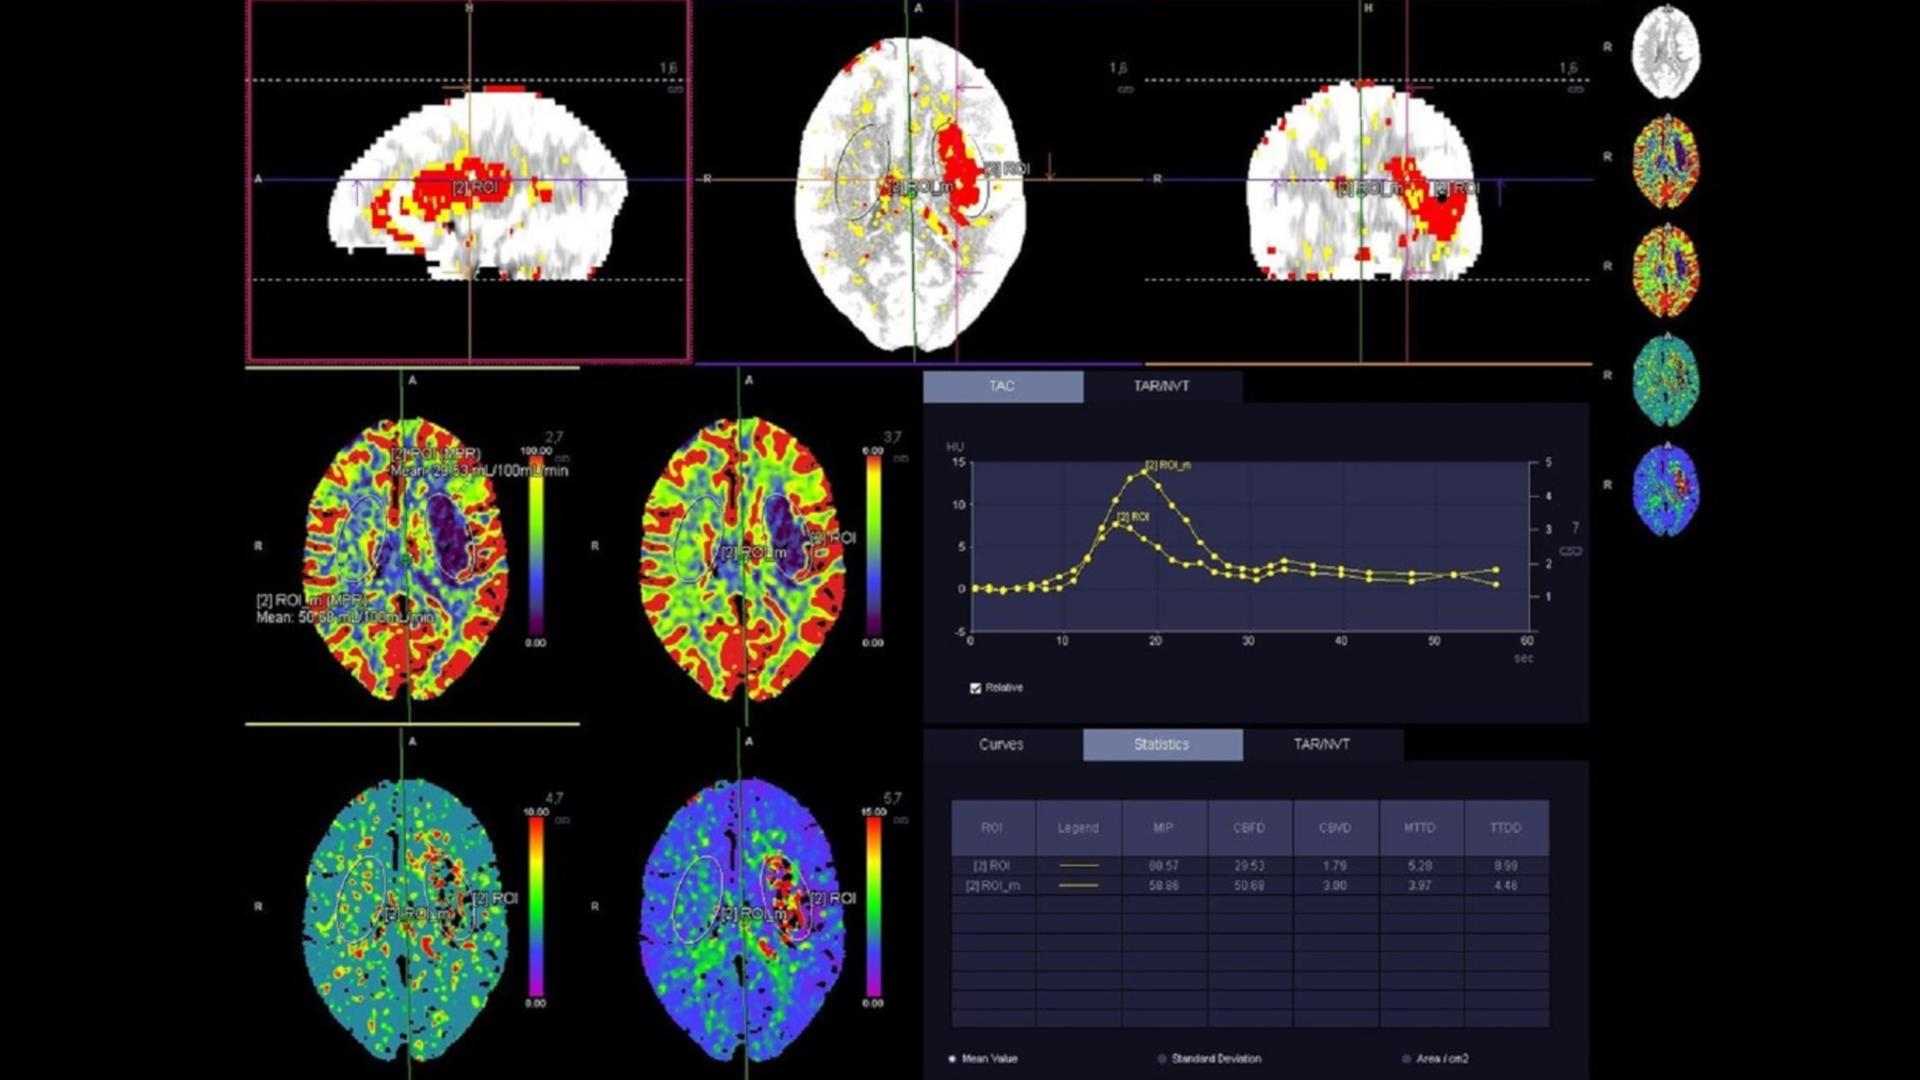This screenshot has width=1920, height=1080.
Task: Select the [2] ROI row in statistics table
Action: (x=992, y=866)
